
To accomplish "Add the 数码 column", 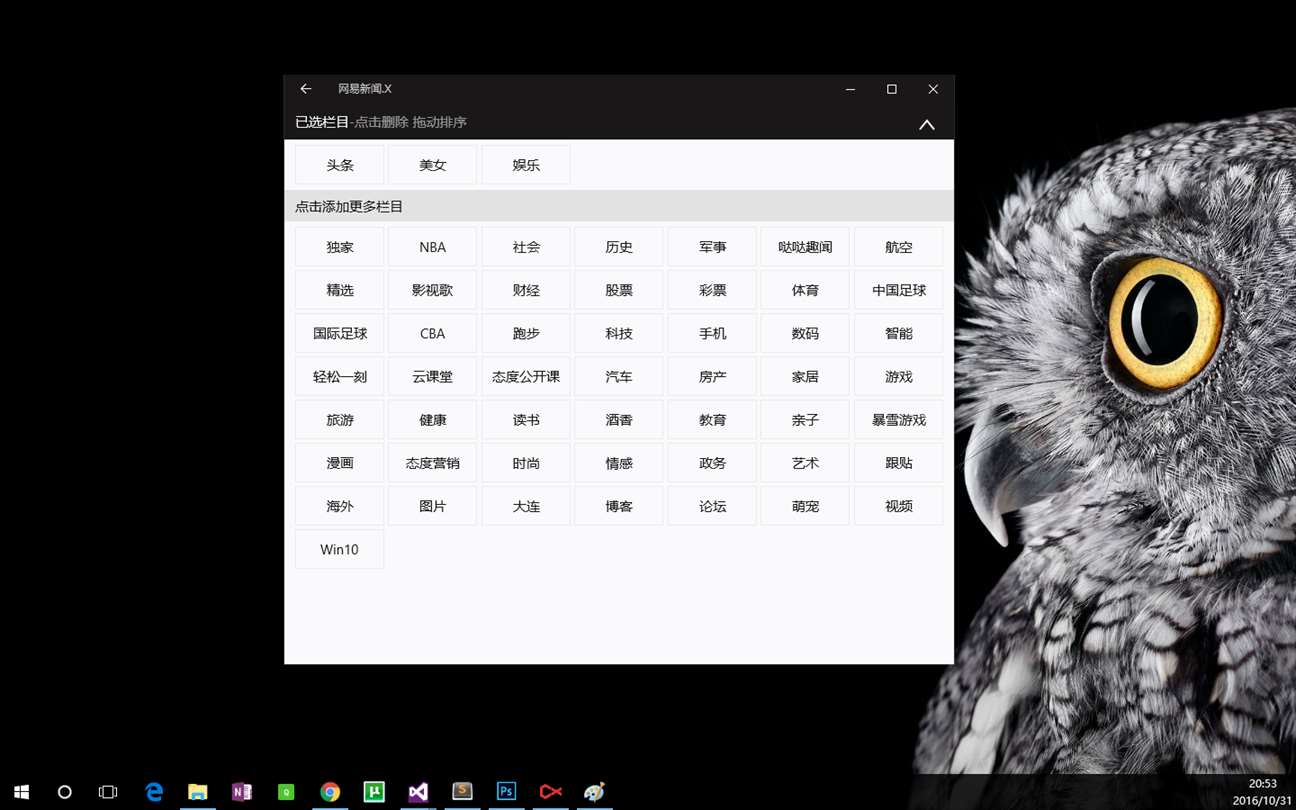I will 805,333.
